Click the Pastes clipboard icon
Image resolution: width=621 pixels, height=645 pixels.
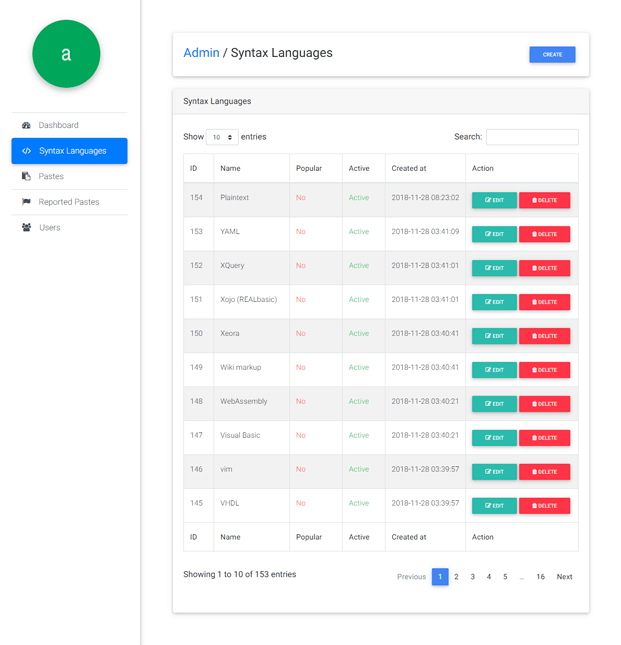click(x=26, y=176)
